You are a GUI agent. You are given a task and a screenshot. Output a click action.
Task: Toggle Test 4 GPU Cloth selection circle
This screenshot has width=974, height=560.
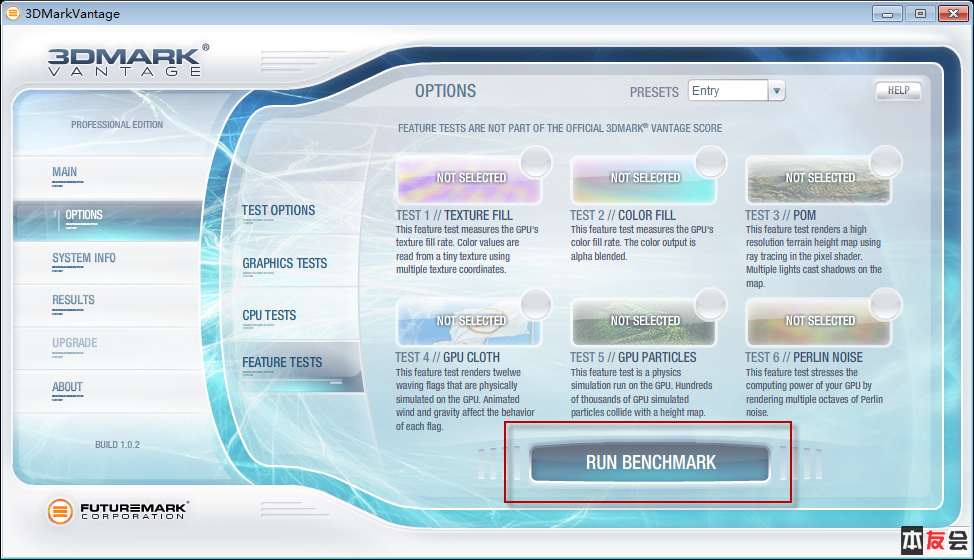pos(536,304)
